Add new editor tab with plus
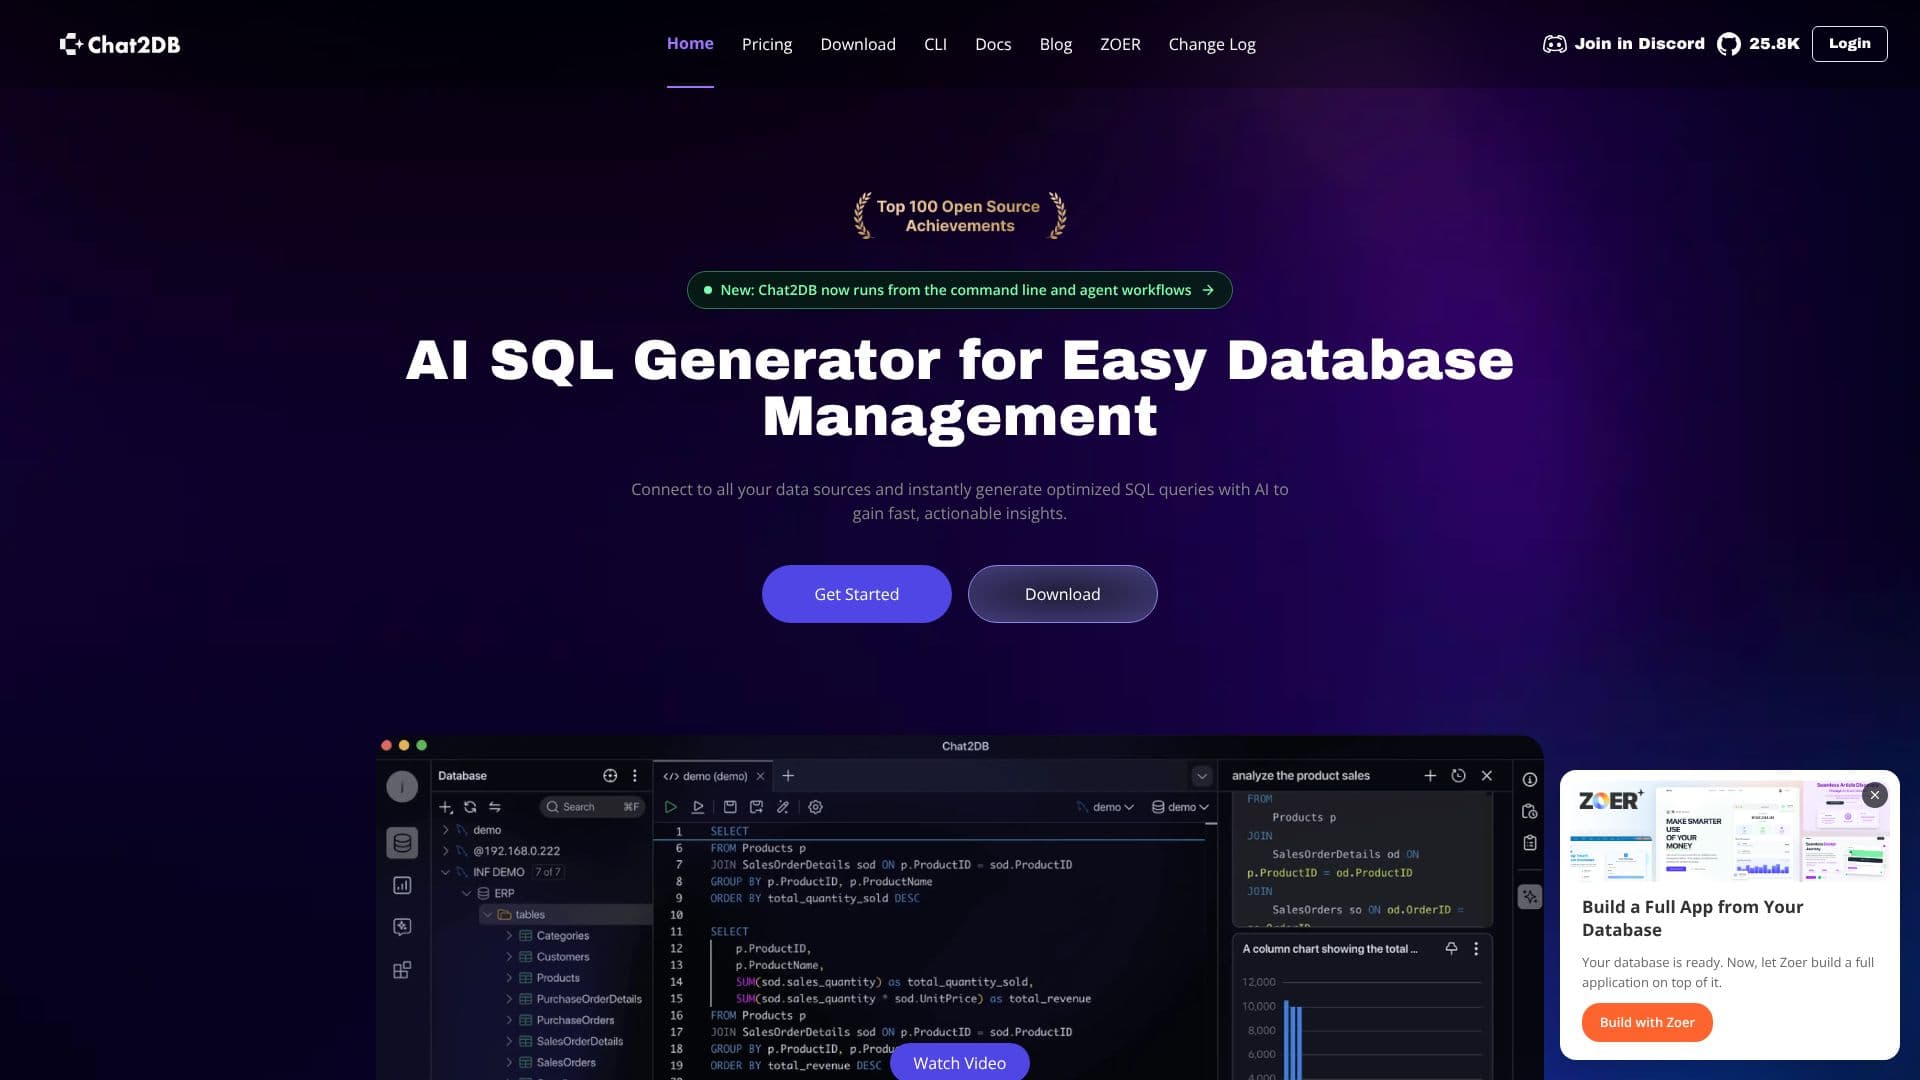 788,776
